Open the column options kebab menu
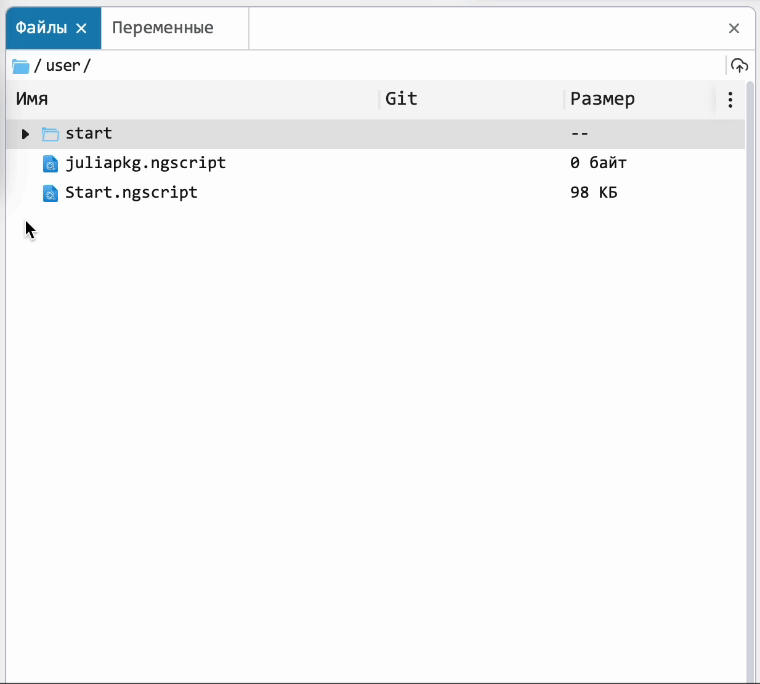Viewport: 760px width, 684px height. click(x=730, y=100)
